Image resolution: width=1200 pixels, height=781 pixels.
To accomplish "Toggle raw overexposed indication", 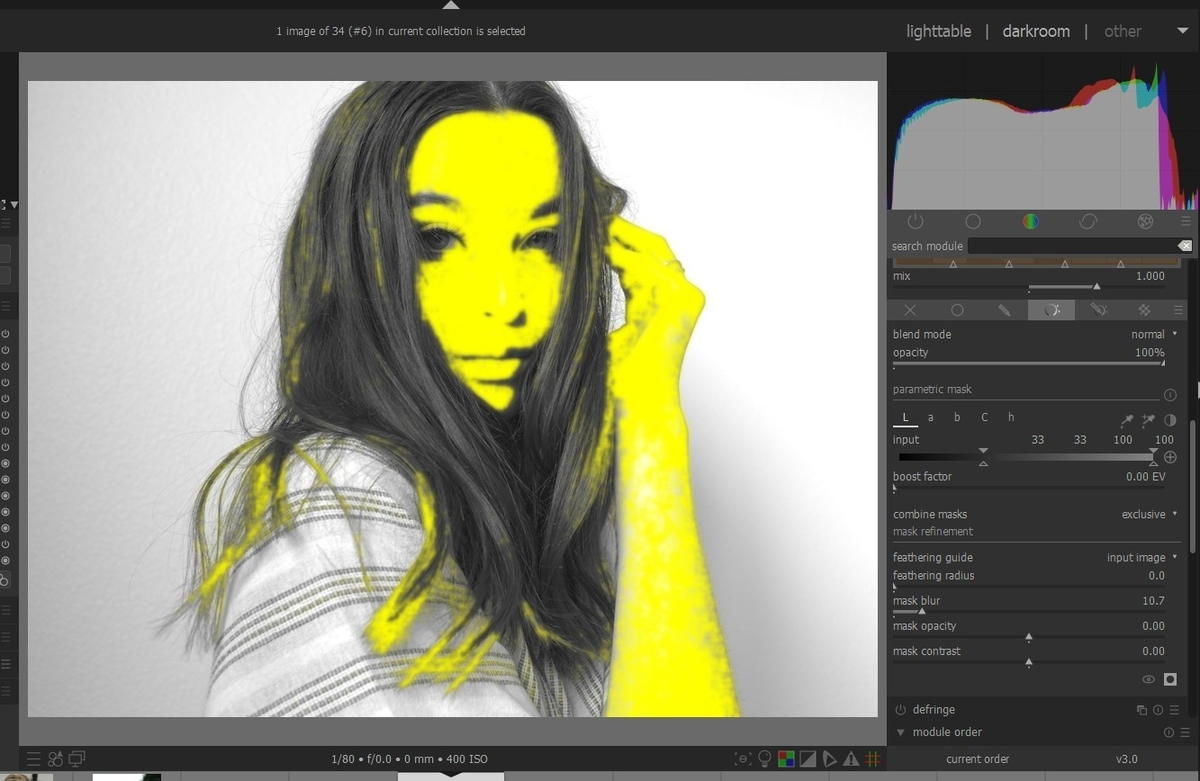I will [786, 759].
